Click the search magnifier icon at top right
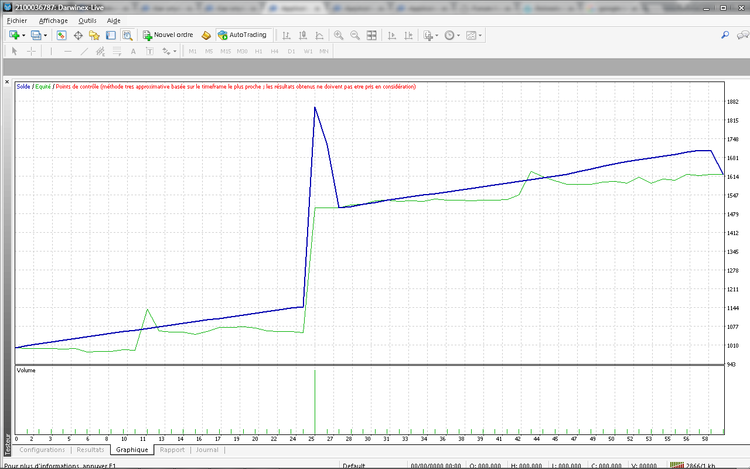 pyautogui.click(x=725, y=35)
